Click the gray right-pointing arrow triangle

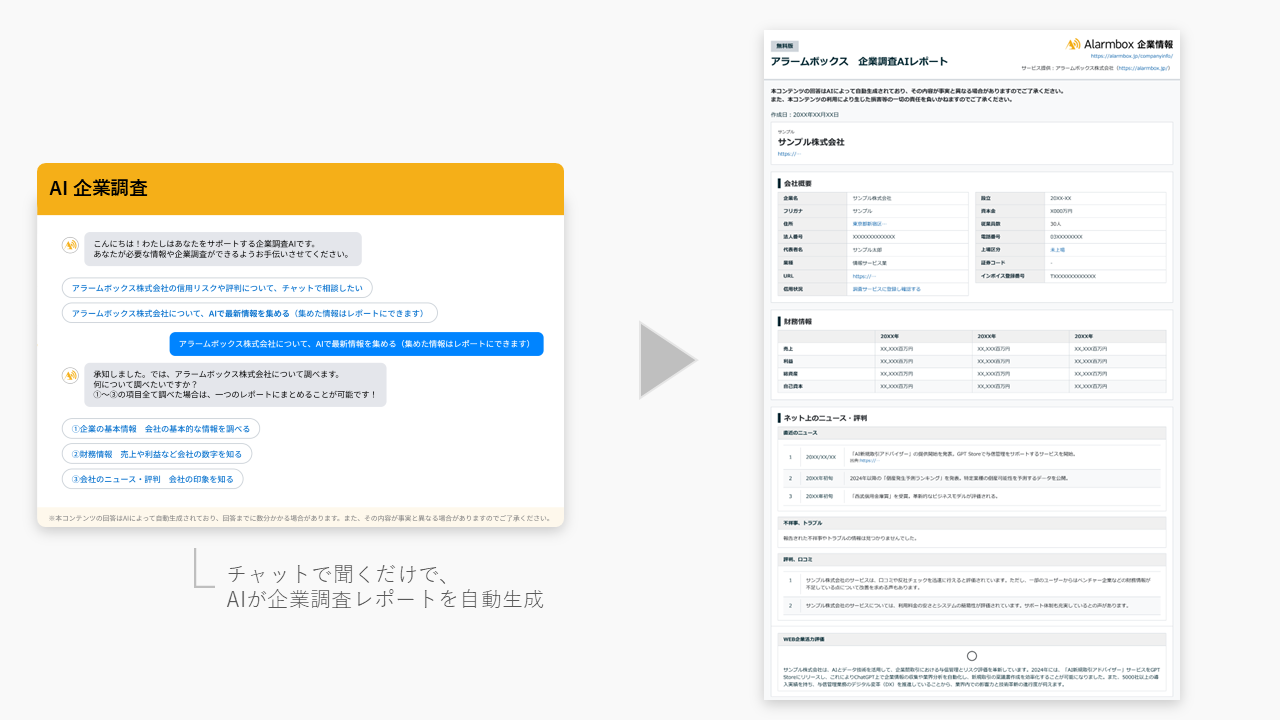pos(665,360)
